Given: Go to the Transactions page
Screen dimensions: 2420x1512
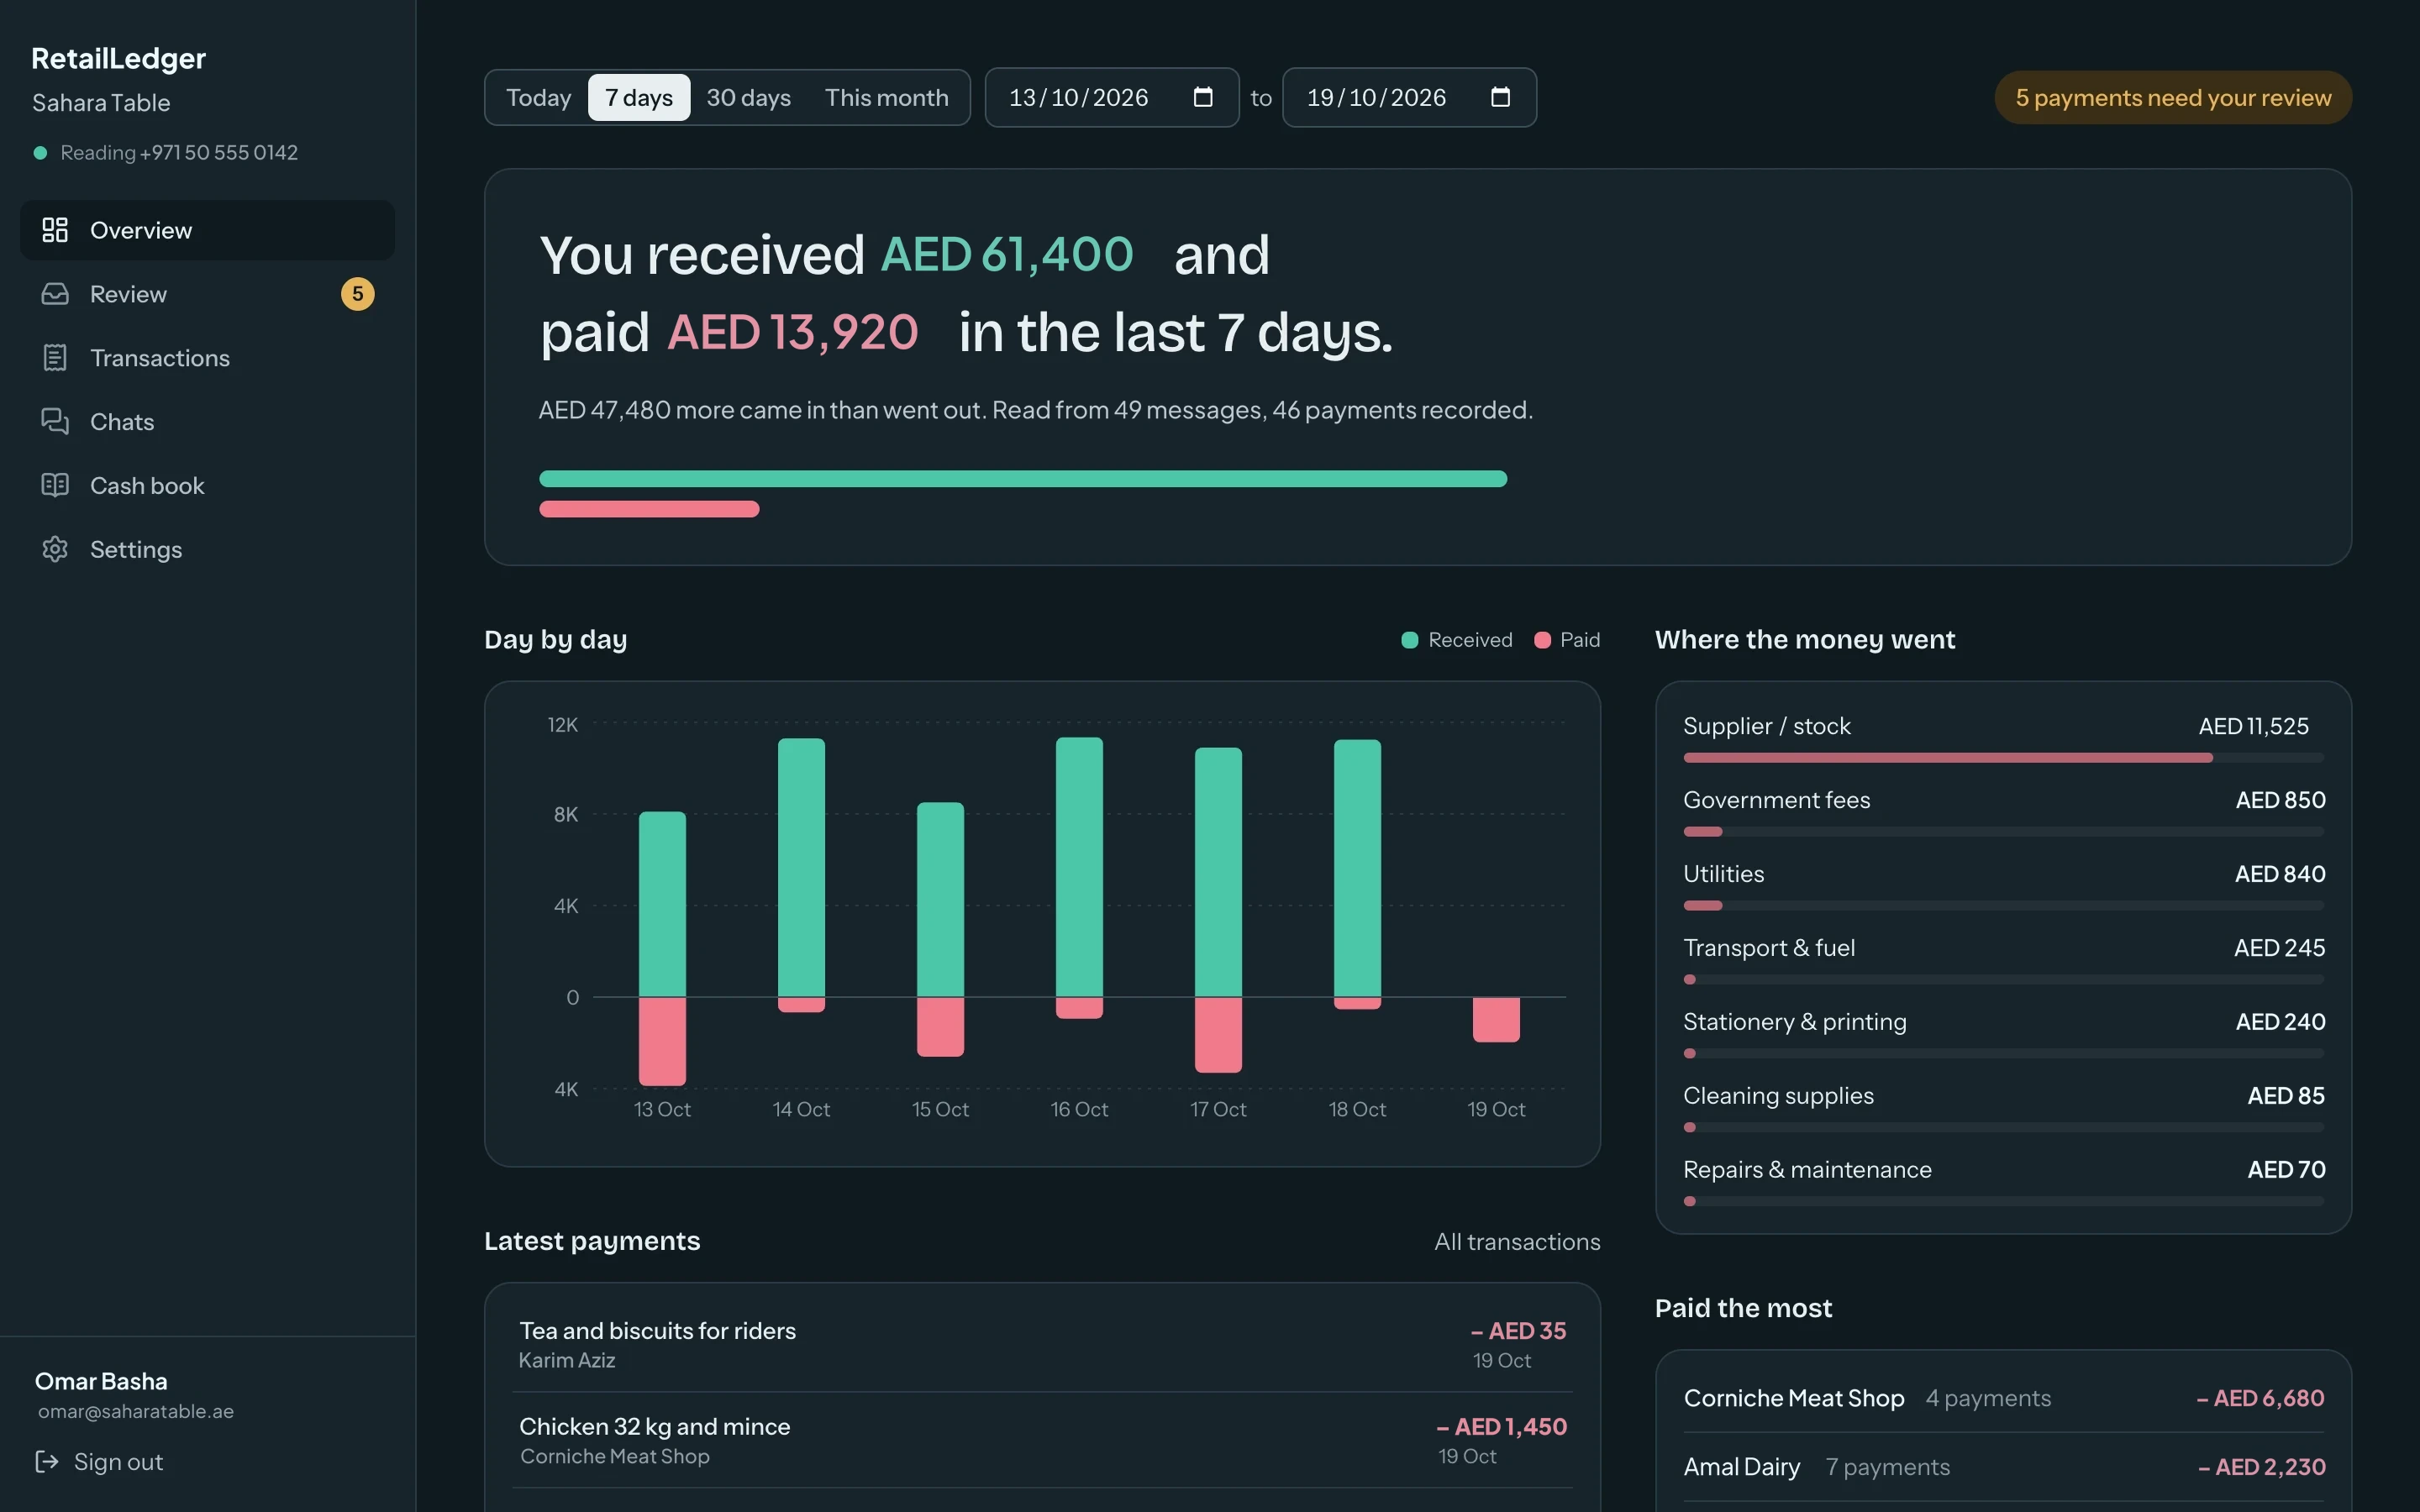Looking at the screenshot, I should tap(207, 358).
